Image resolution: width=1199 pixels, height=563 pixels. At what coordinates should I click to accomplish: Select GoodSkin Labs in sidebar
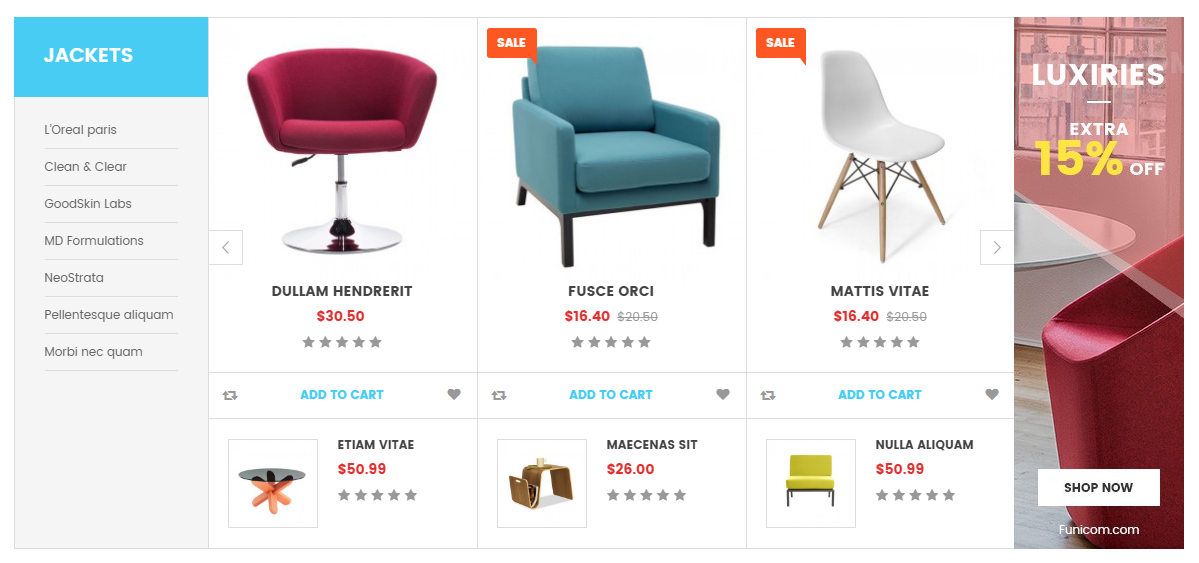click(x=88, y=203)
